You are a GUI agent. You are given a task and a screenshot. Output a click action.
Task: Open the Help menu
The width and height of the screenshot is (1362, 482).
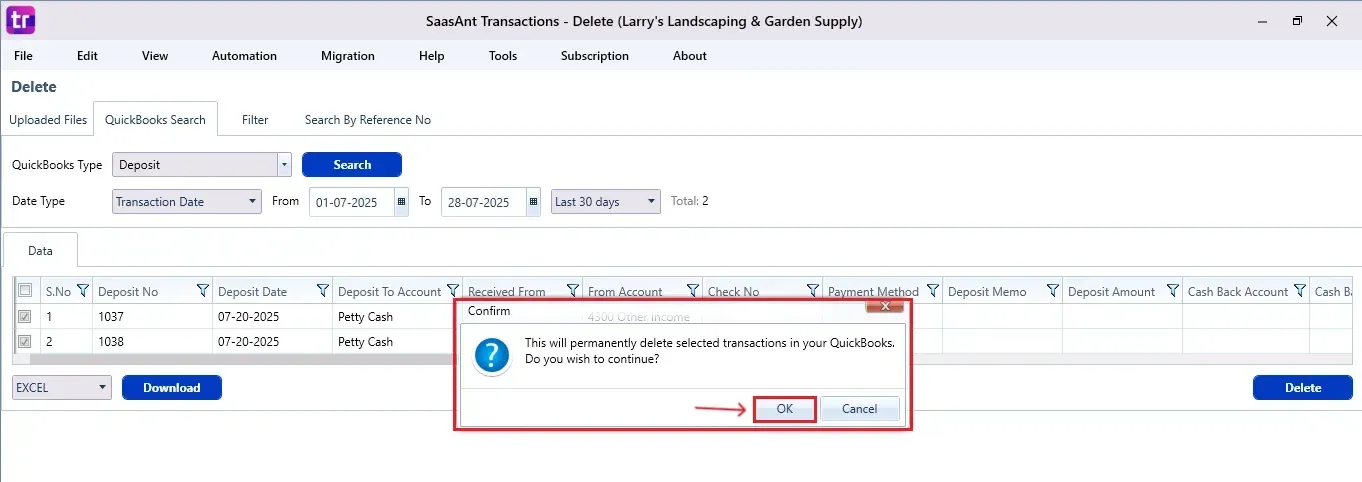click(x=432, y=56)
